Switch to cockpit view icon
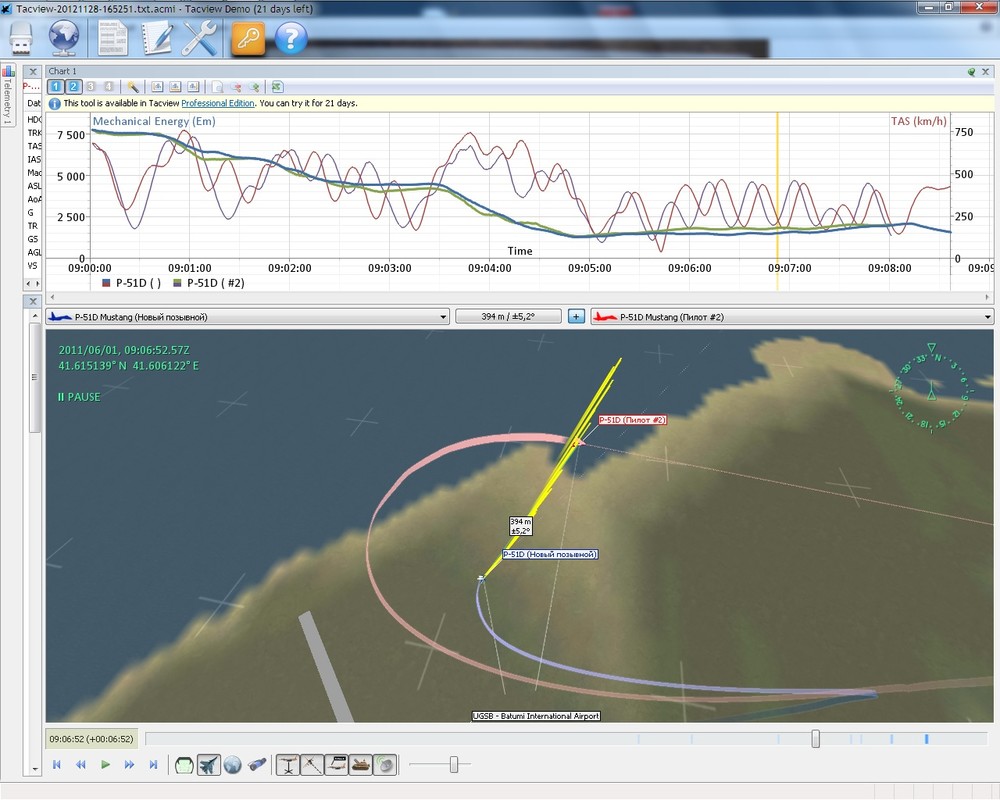The height and width of the screenshot is (800, 1000). click(x=184, y=764)
